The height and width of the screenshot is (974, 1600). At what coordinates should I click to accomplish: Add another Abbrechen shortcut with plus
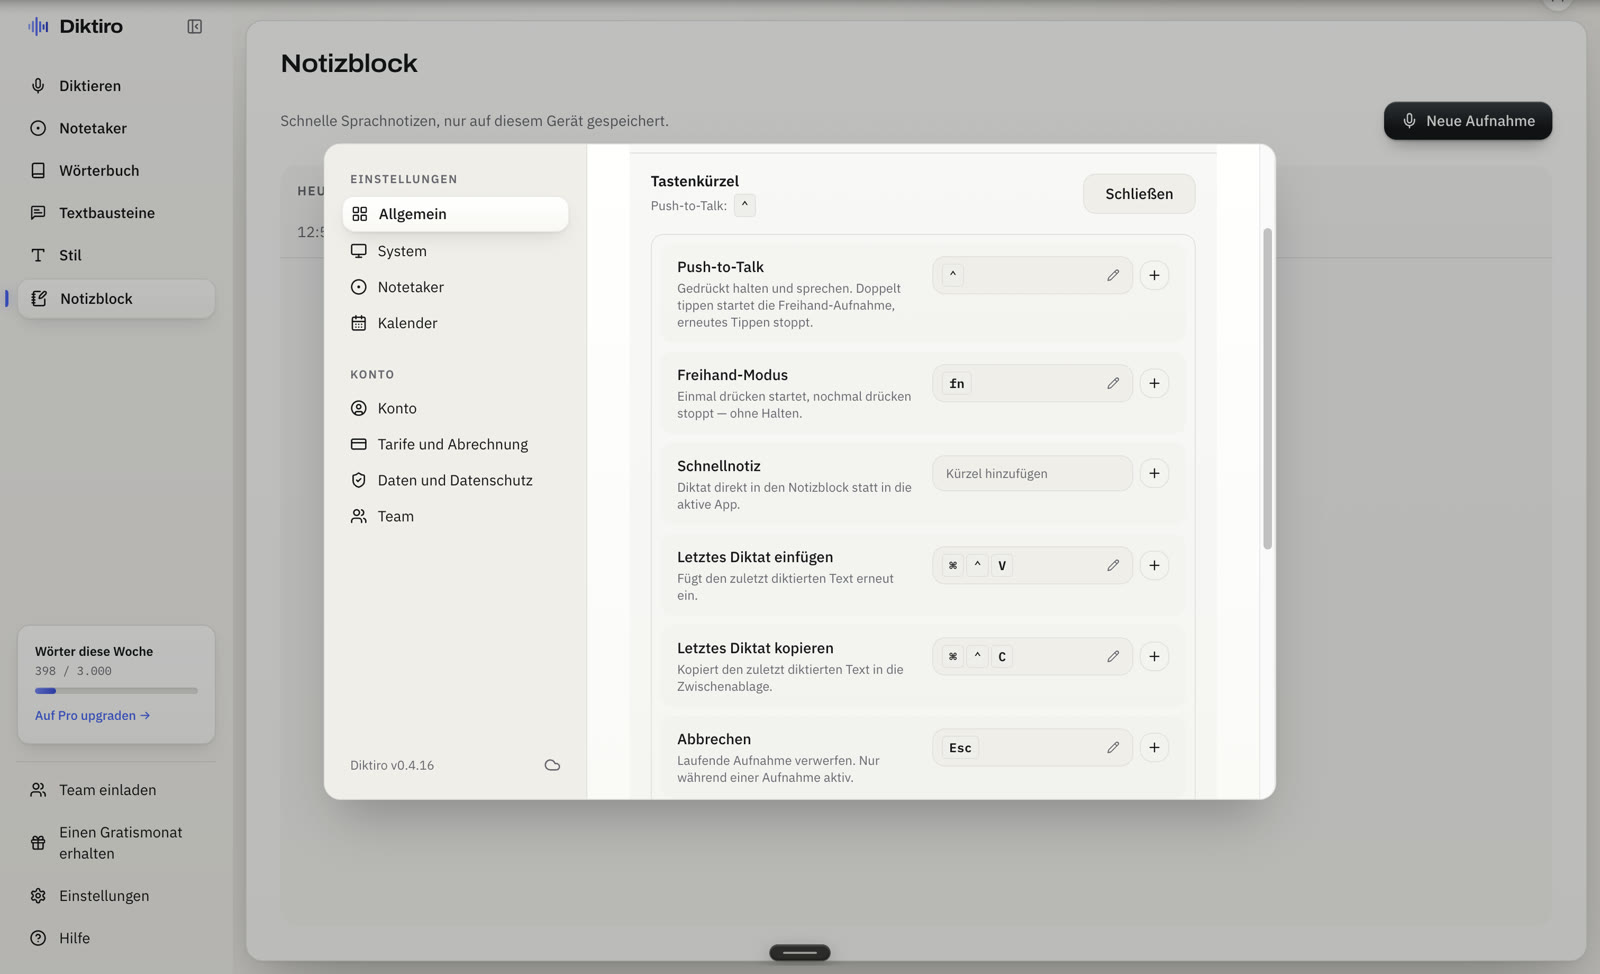1154,747
